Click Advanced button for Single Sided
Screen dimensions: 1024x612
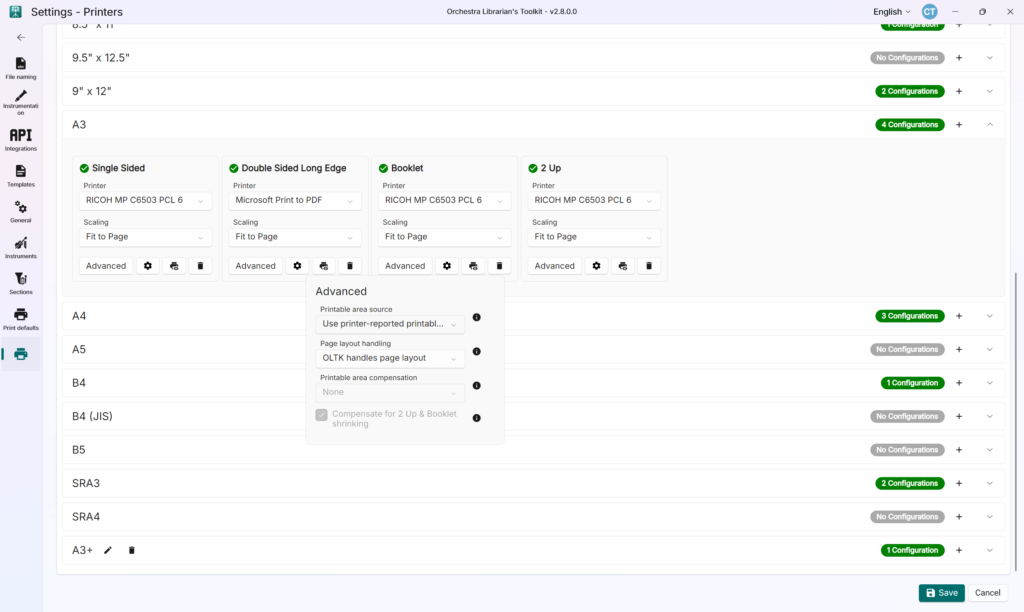pyautogui.click(x=106, y=266)
